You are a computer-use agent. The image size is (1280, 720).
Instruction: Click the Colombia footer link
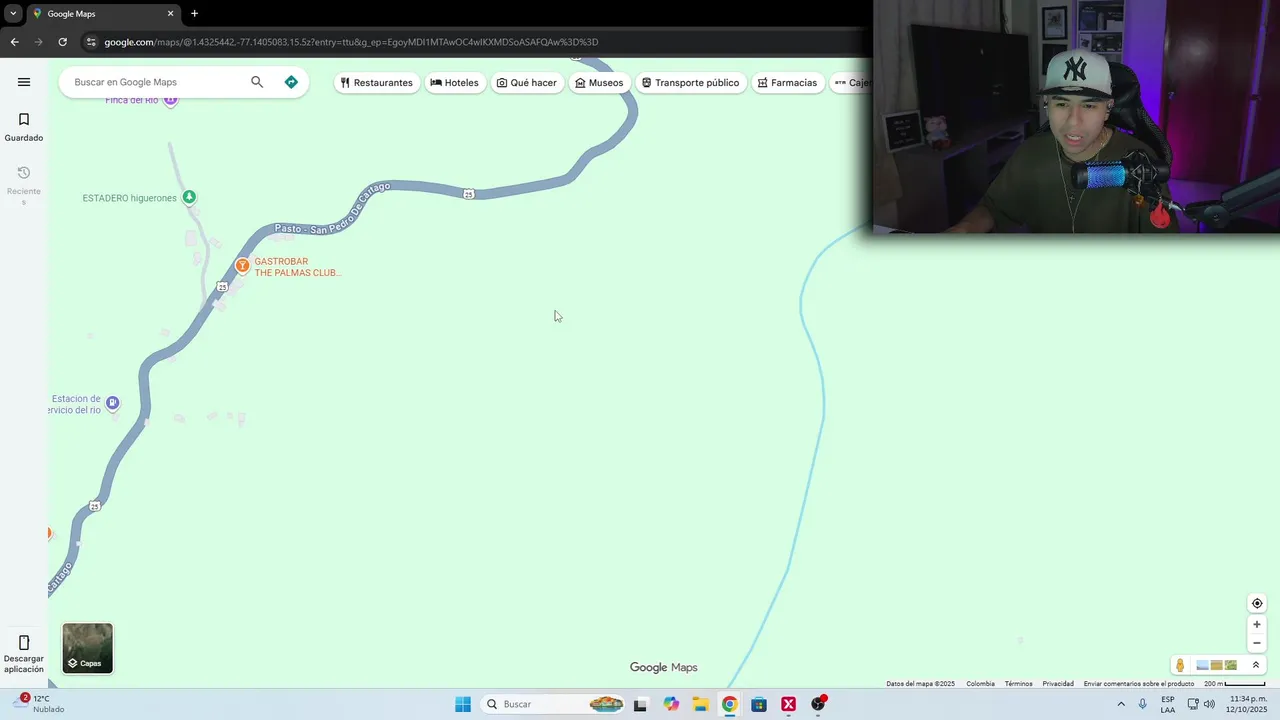[x=980, y=684]
